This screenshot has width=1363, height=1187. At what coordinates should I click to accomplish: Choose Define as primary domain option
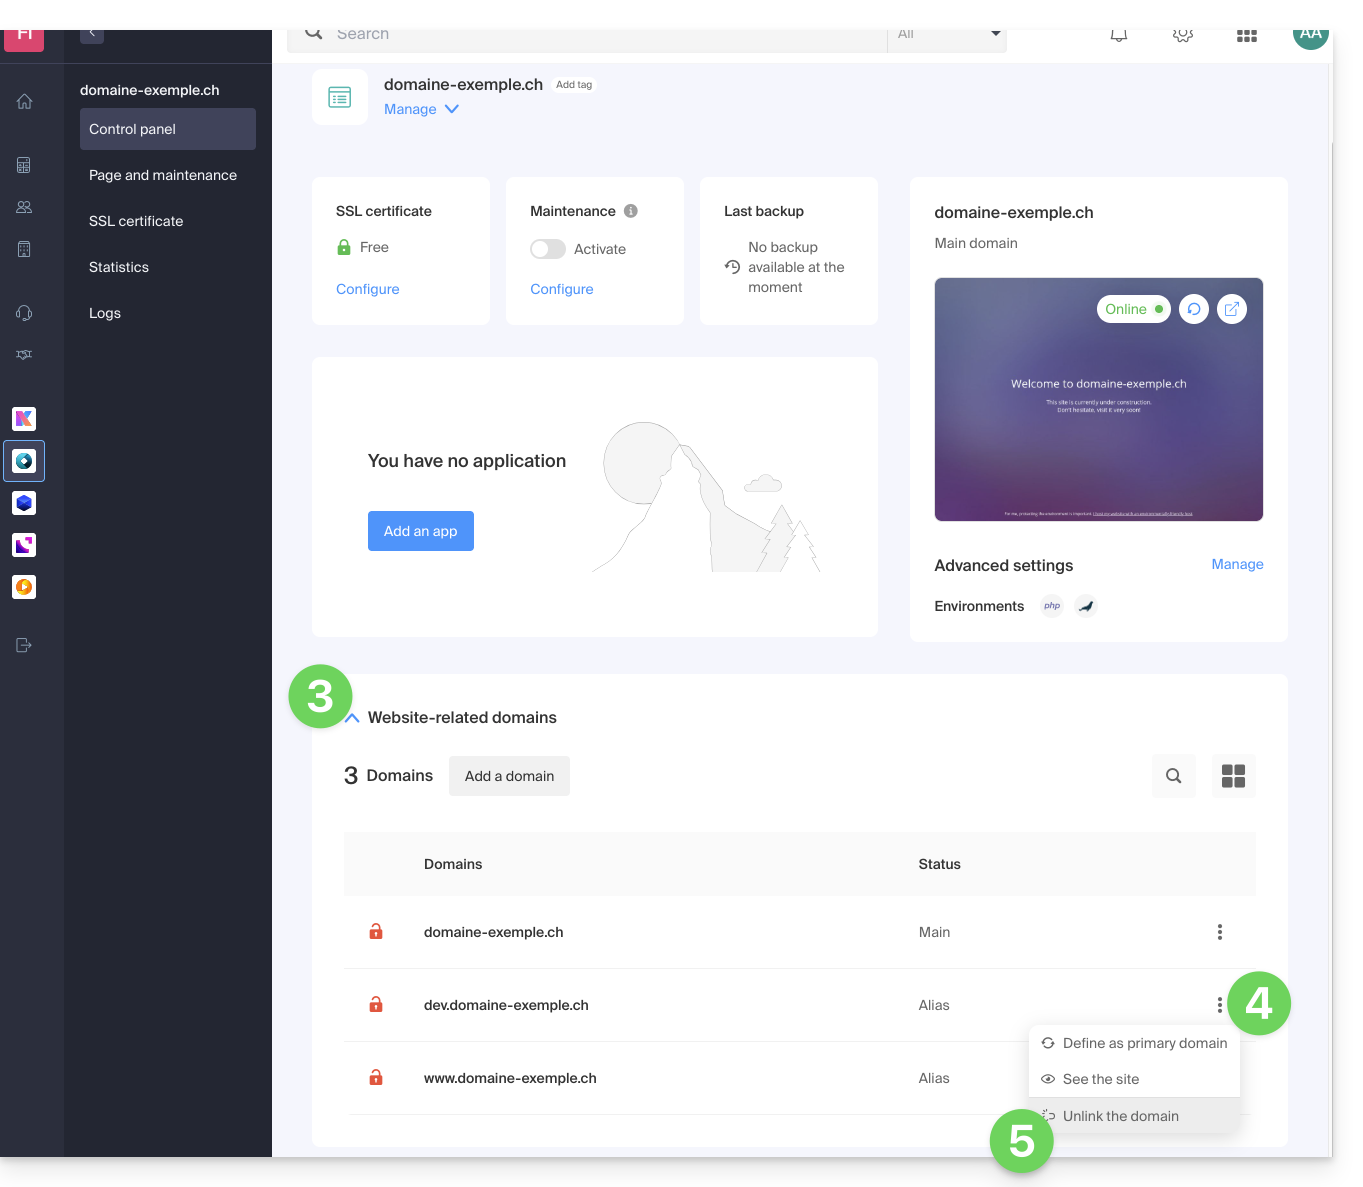[x=1144, y=1043]
